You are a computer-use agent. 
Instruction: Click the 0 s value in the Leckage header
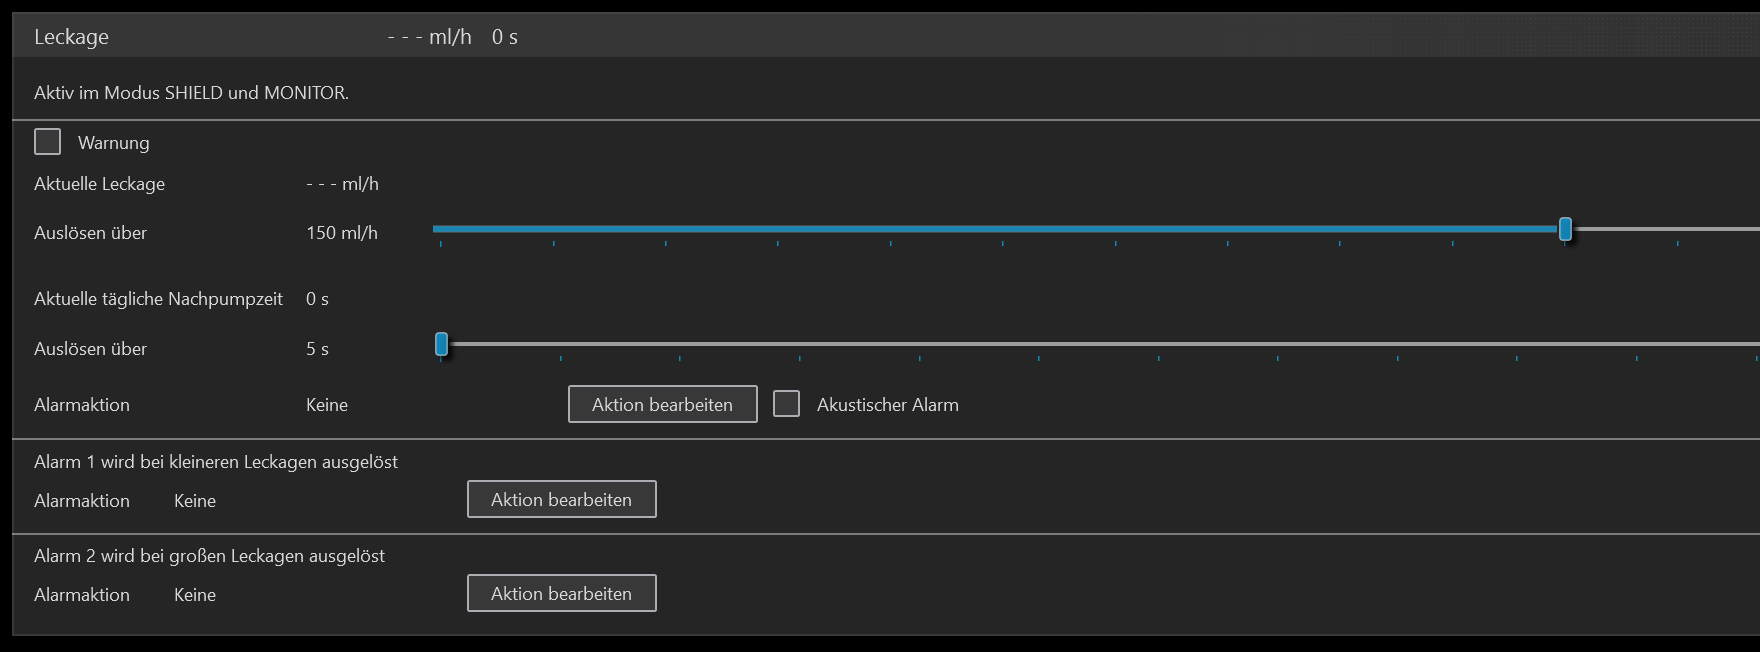click(x=505, y=37)
